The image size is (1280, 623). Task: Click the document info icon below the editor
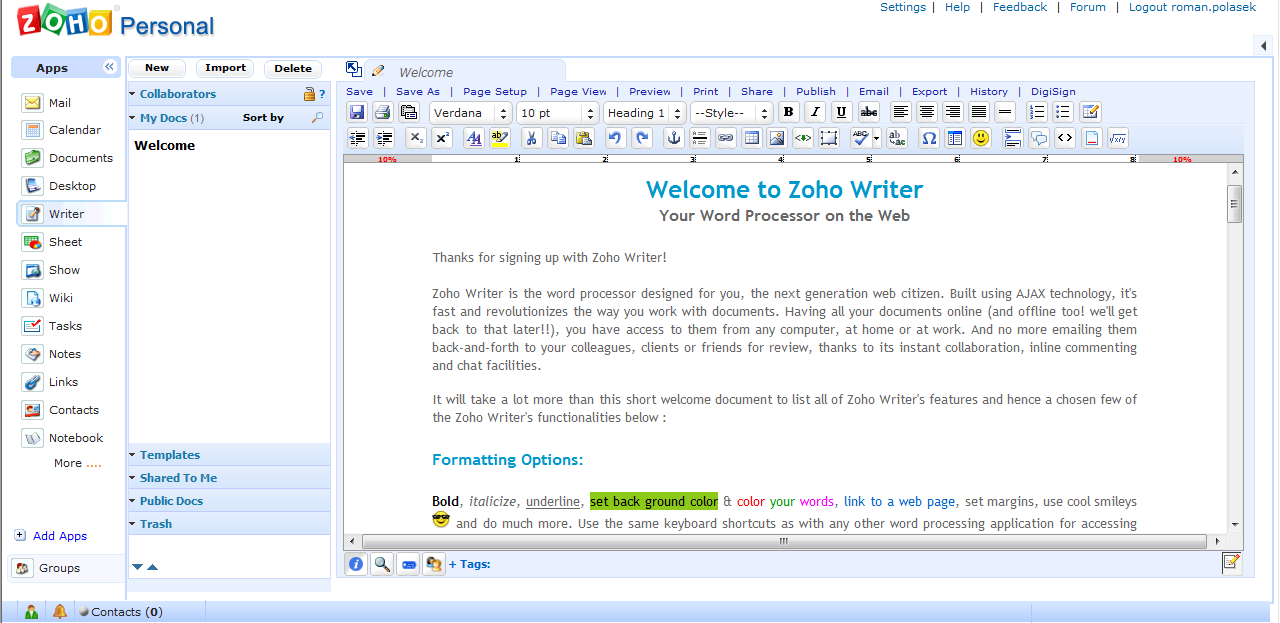click(356, 564)
